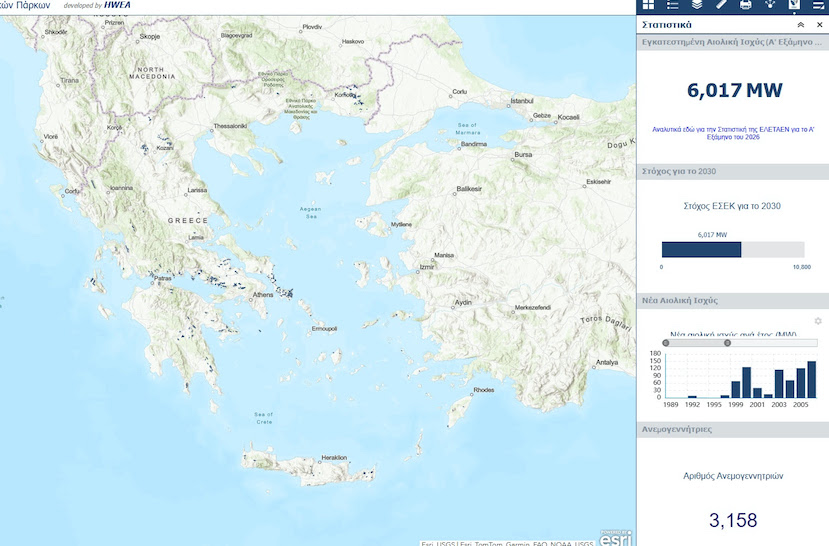Click the filled 6,017 MW progress bar
829x546 pixels.
click(702, 249)
